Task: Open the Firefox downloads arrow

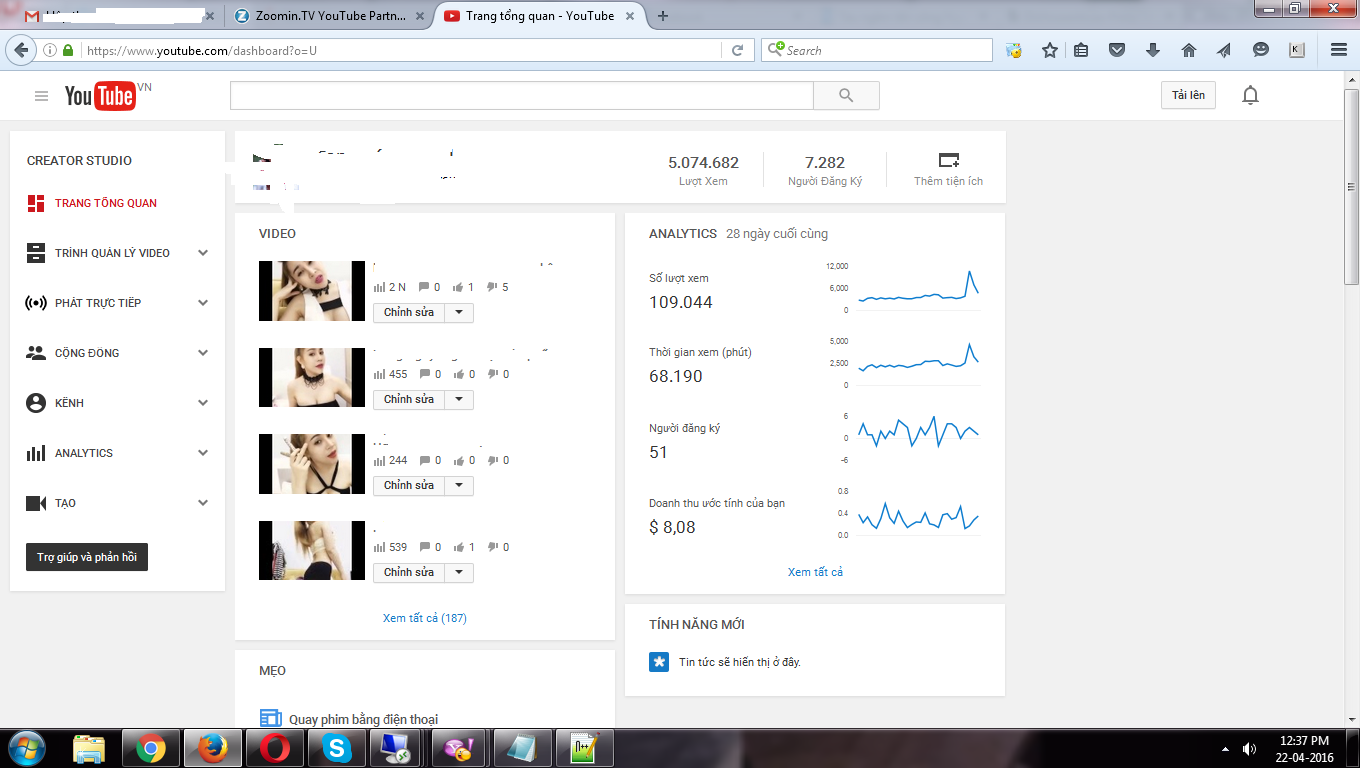Action: (1152, 50)
